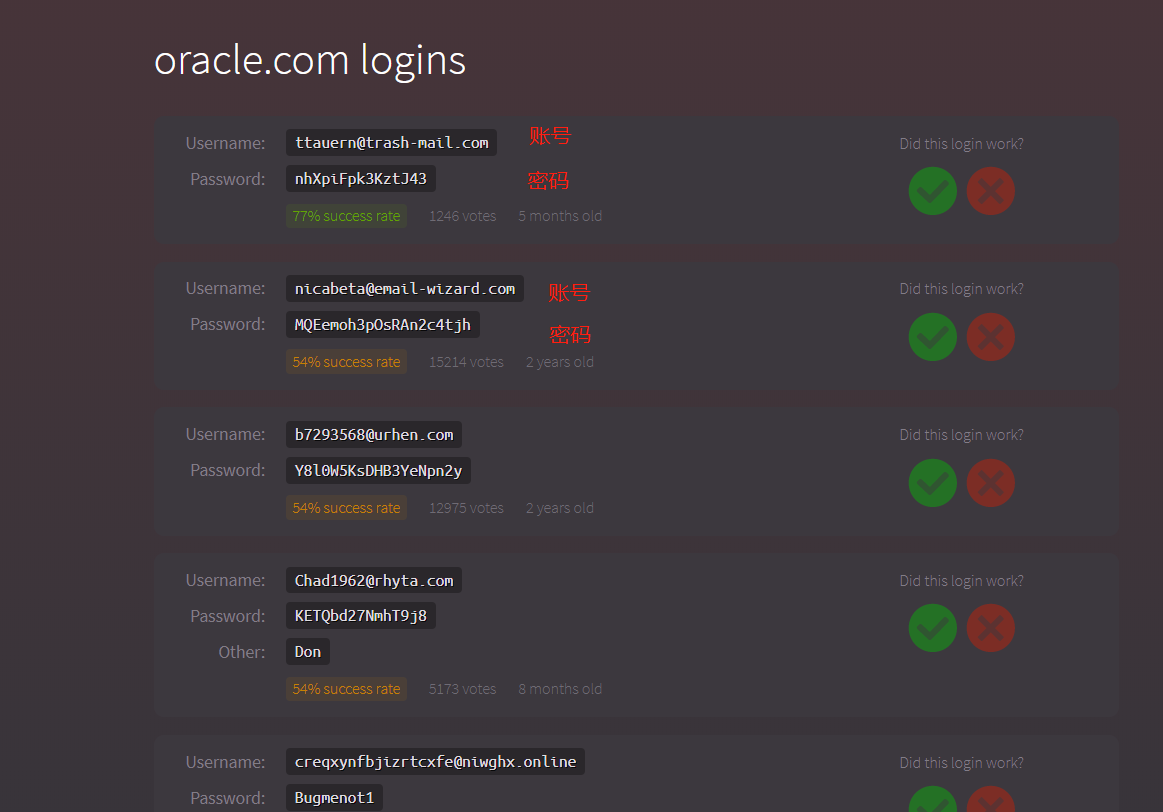Screen dimensions: 1163x812
Task: Click the 12975 votes text
Action: tap(467, 508)
